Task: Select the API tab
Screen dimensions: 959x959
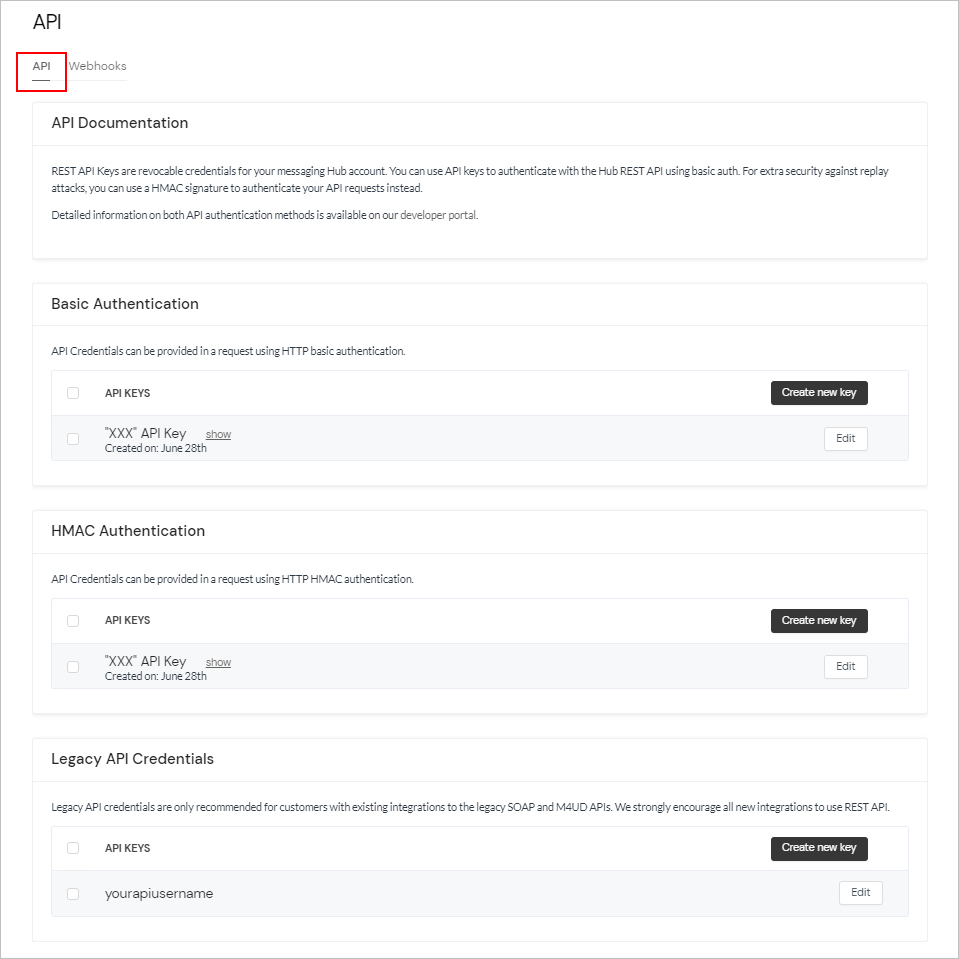Action: [x=41, y=66]
